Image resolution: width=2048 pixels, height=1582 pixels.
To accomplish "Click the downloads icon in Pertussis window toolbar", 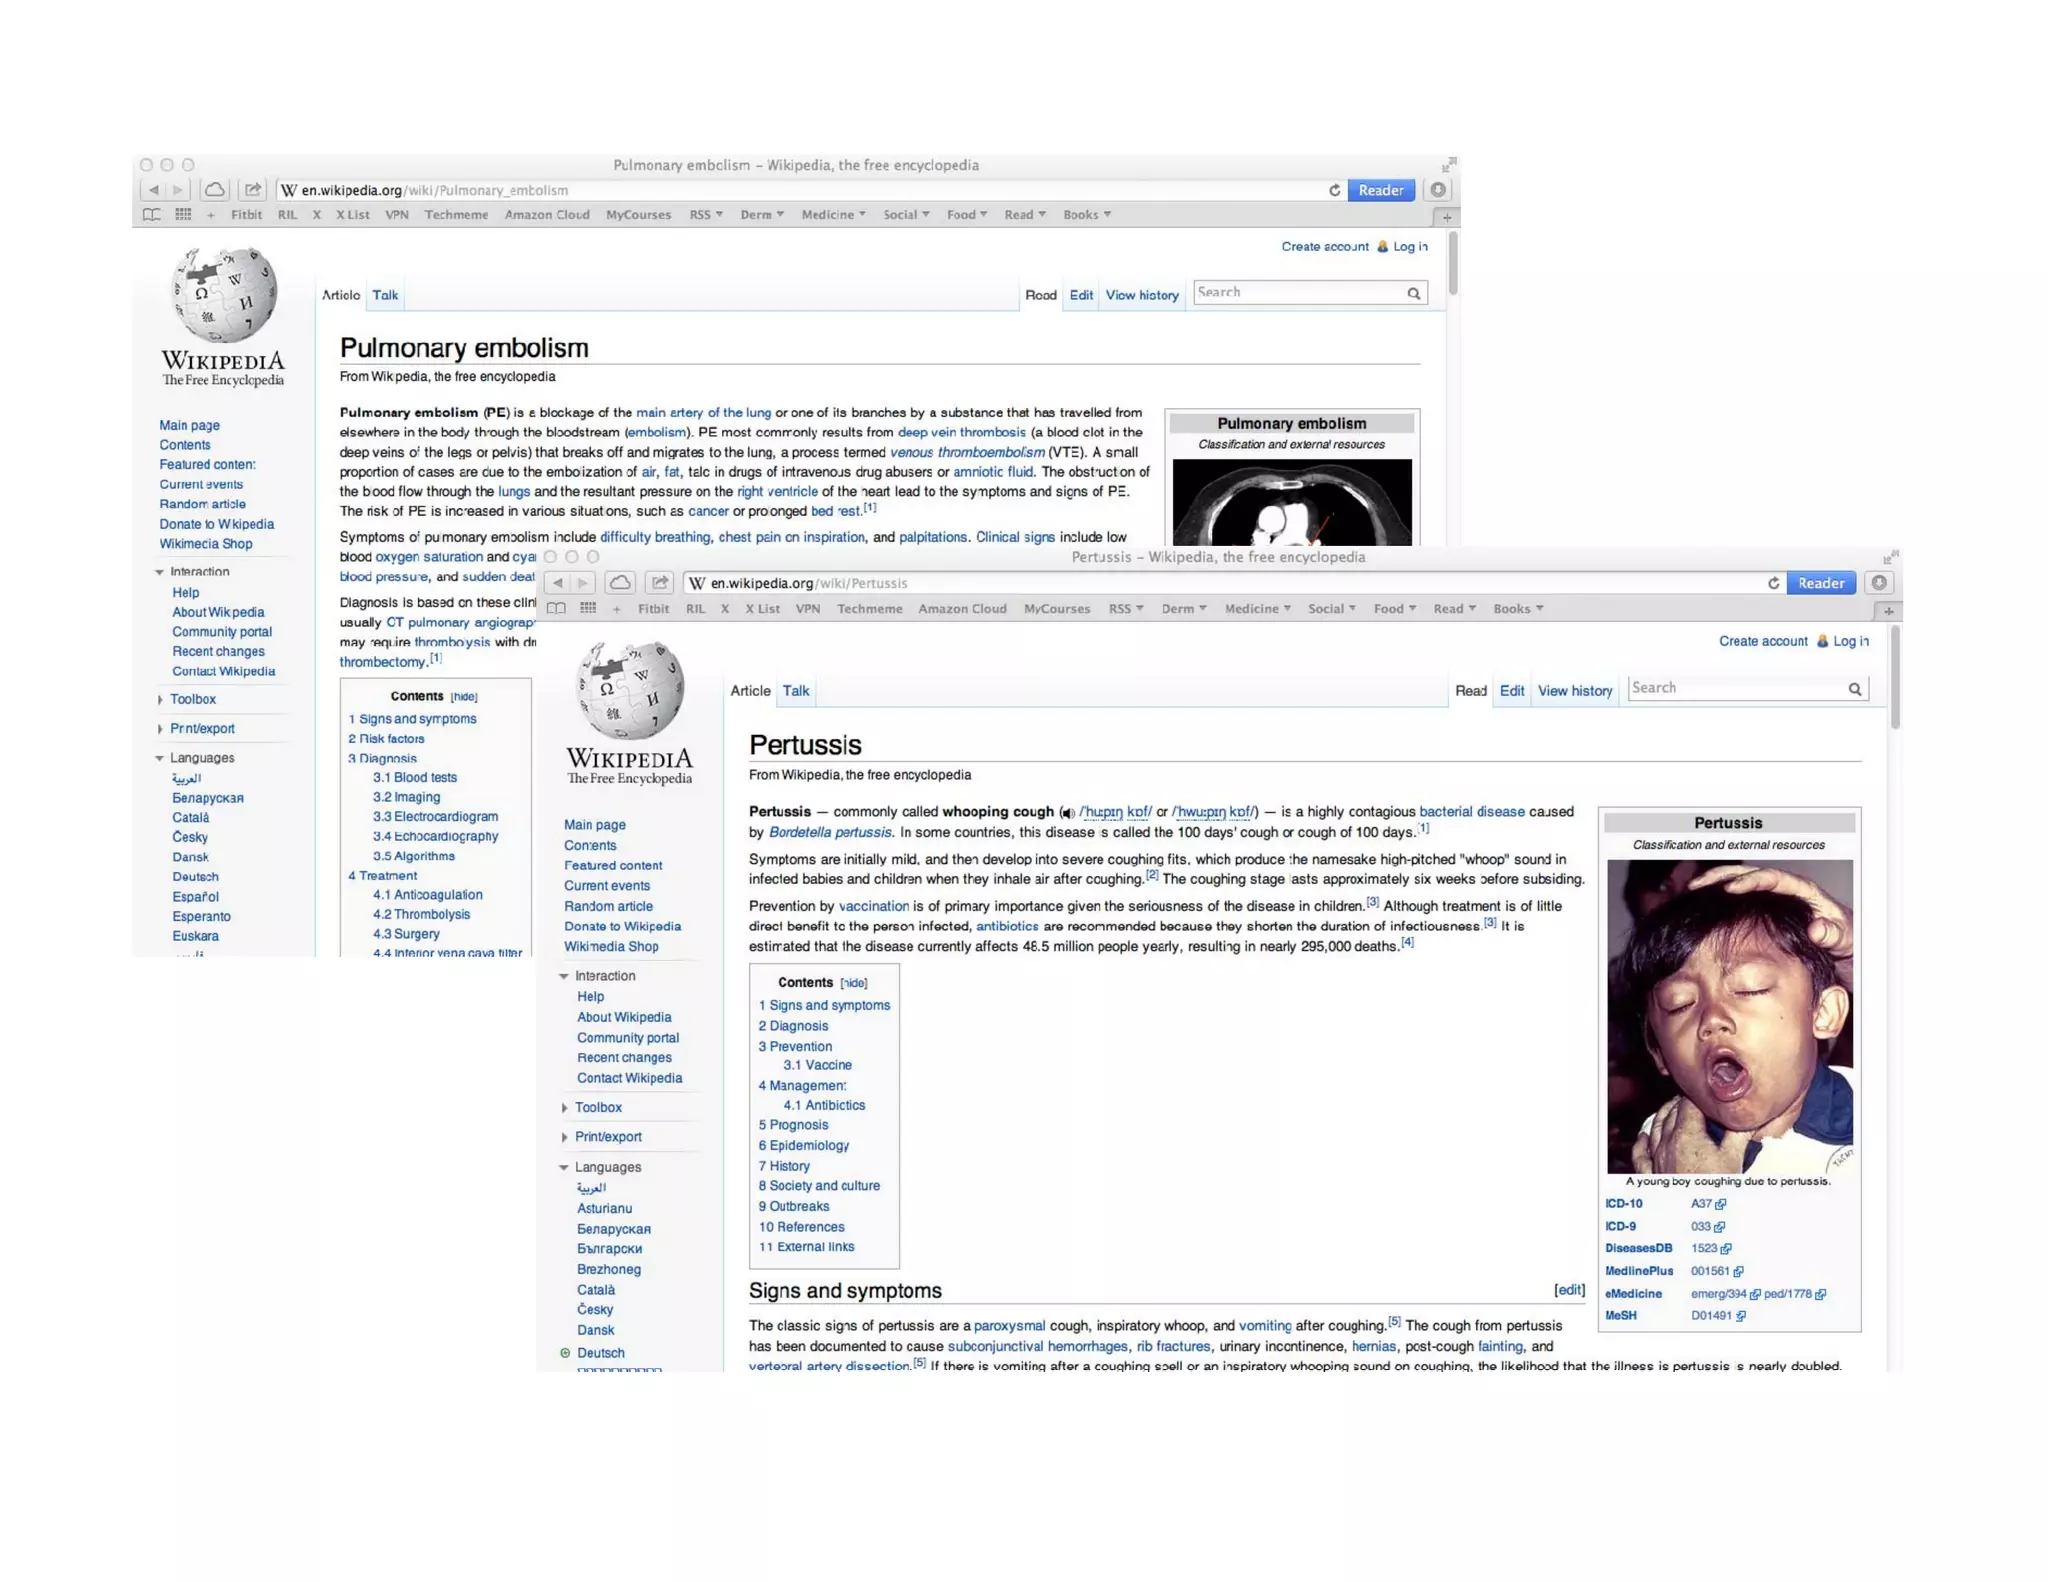I will tap(1879, 583).
